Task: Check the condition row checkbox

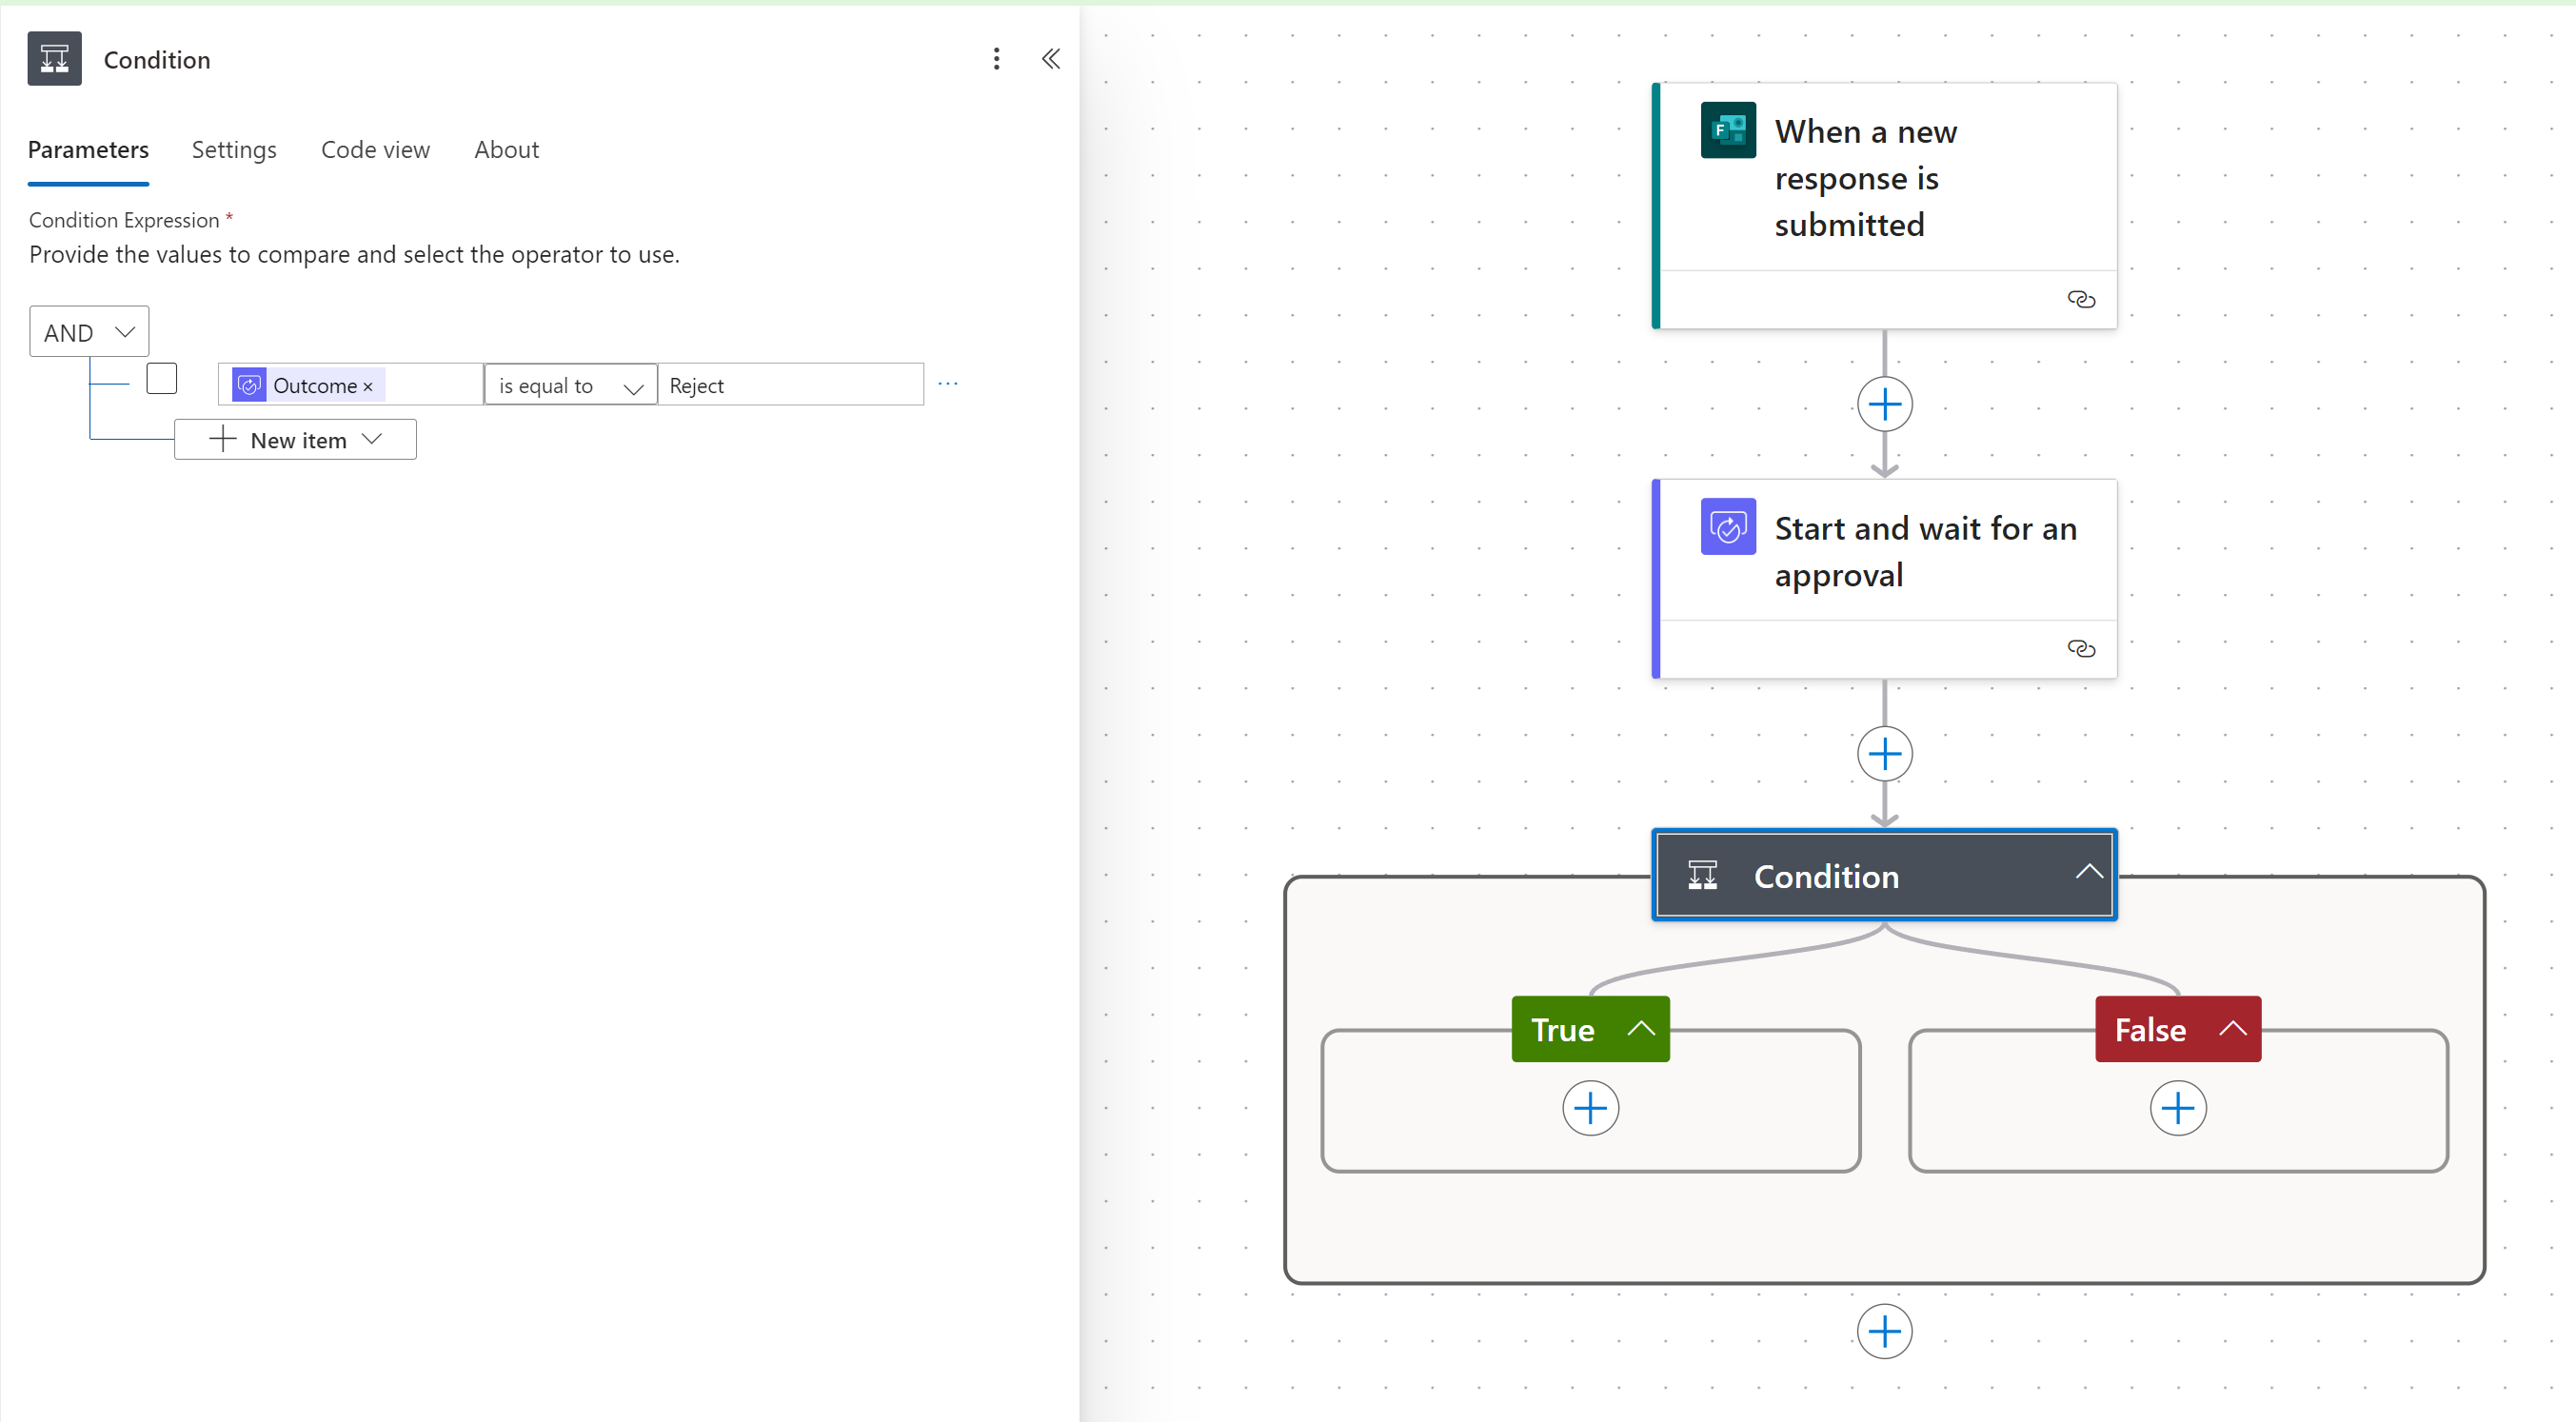Action: [x=161, y=379]
